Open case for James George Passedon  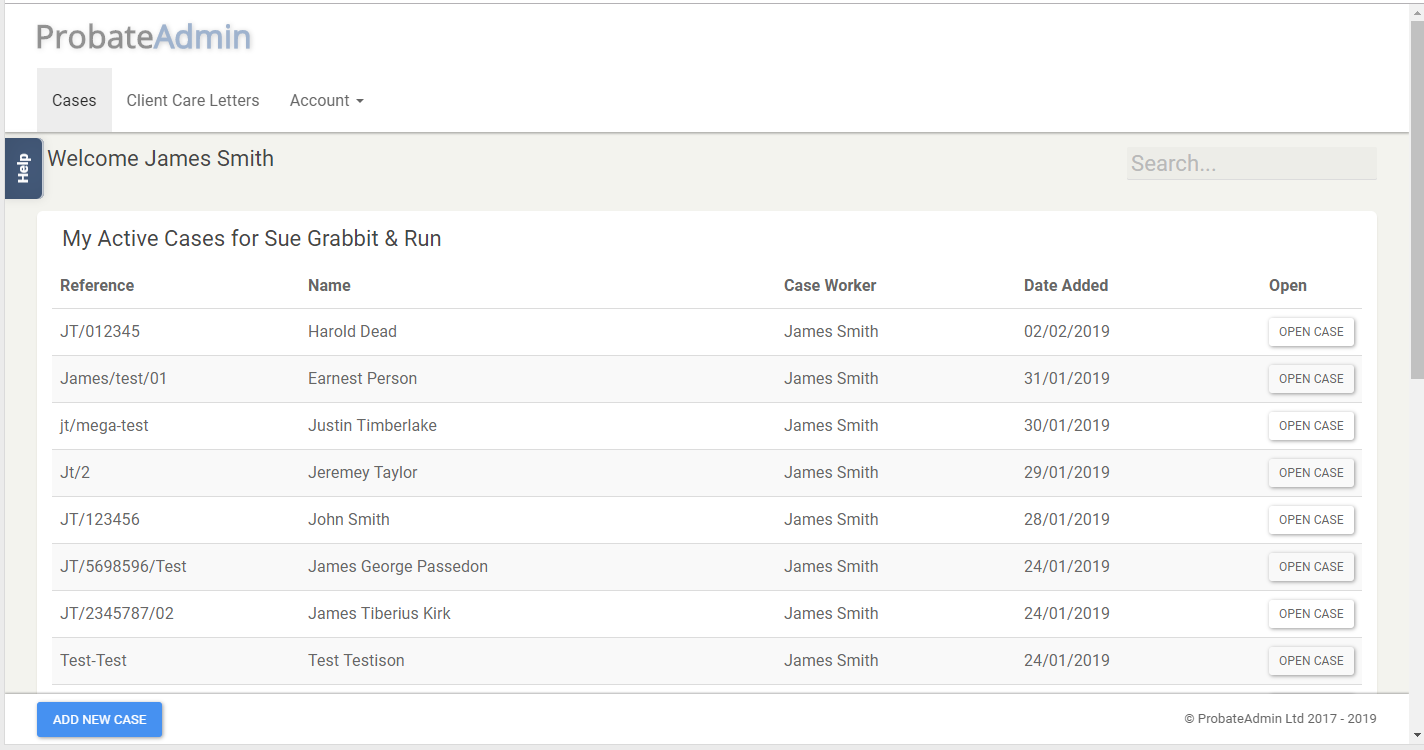click(1311, 567)
